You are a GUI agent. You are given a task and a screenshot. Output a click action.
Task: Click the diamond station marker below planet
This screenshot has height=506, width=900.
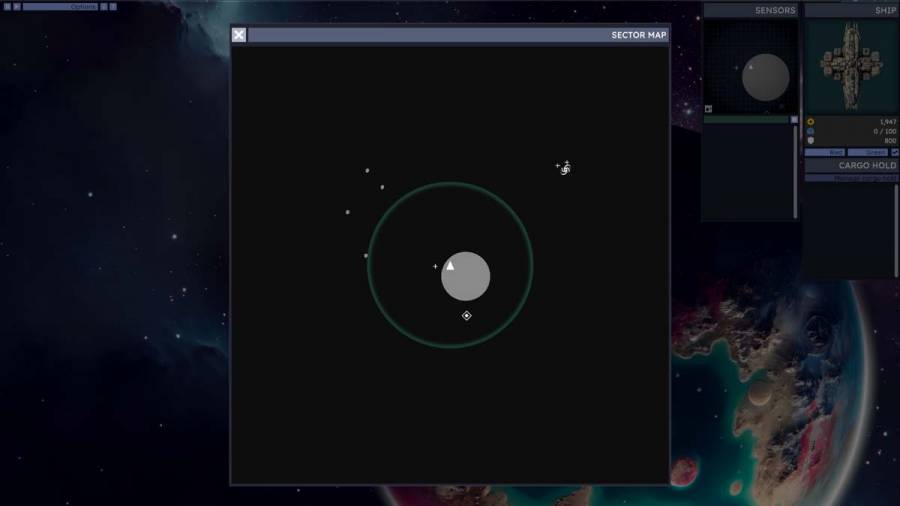[466, 316]
